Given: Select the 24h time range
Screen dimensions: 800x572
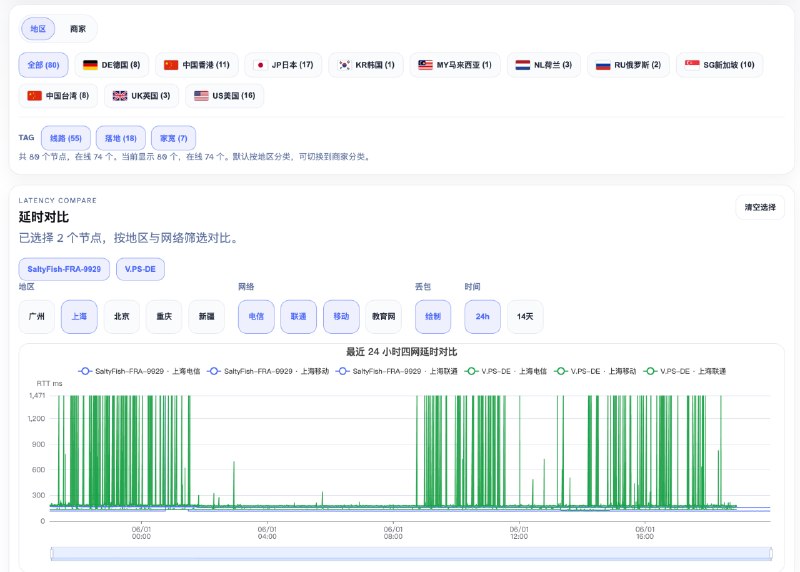Looking at the screenshot, I should tap(482, 316).
